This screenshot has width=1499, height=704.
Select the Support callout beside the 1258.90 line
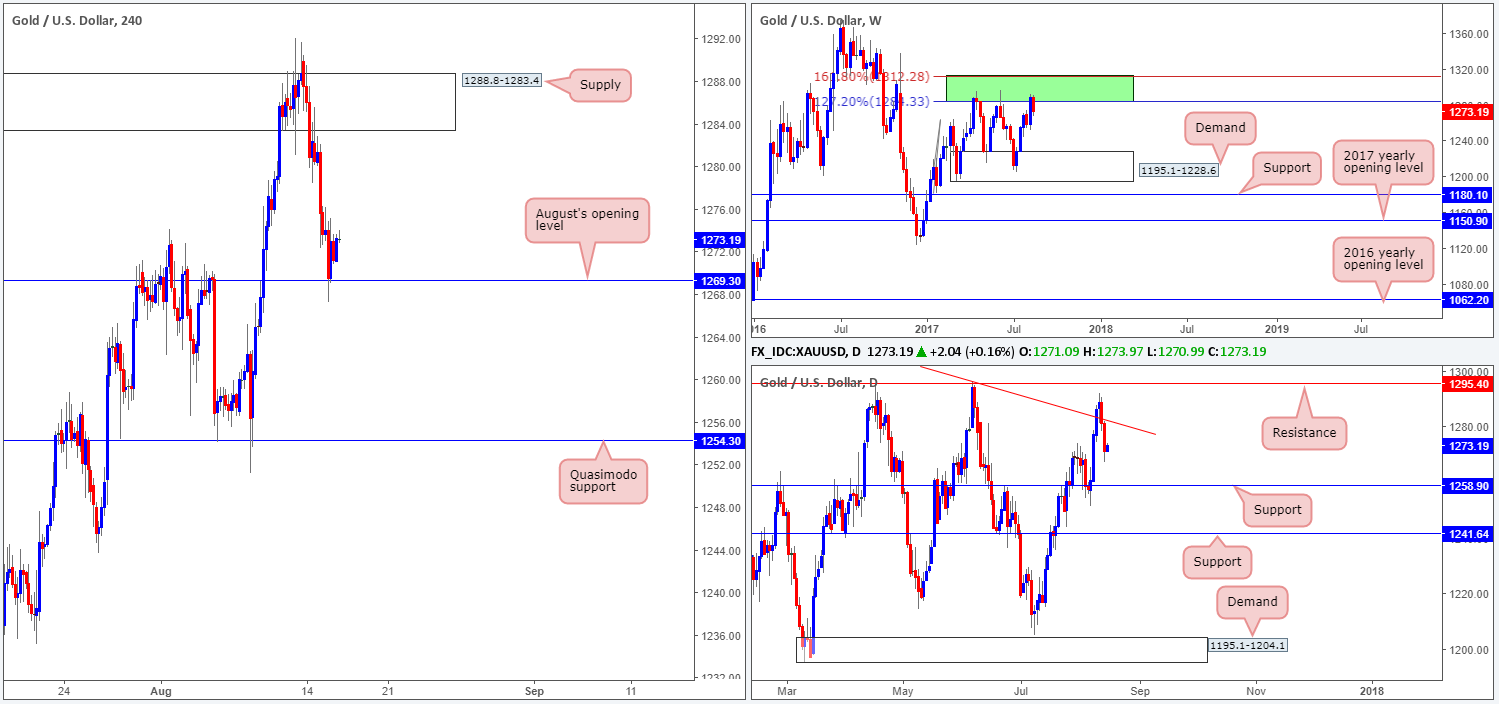point(1278,510)
